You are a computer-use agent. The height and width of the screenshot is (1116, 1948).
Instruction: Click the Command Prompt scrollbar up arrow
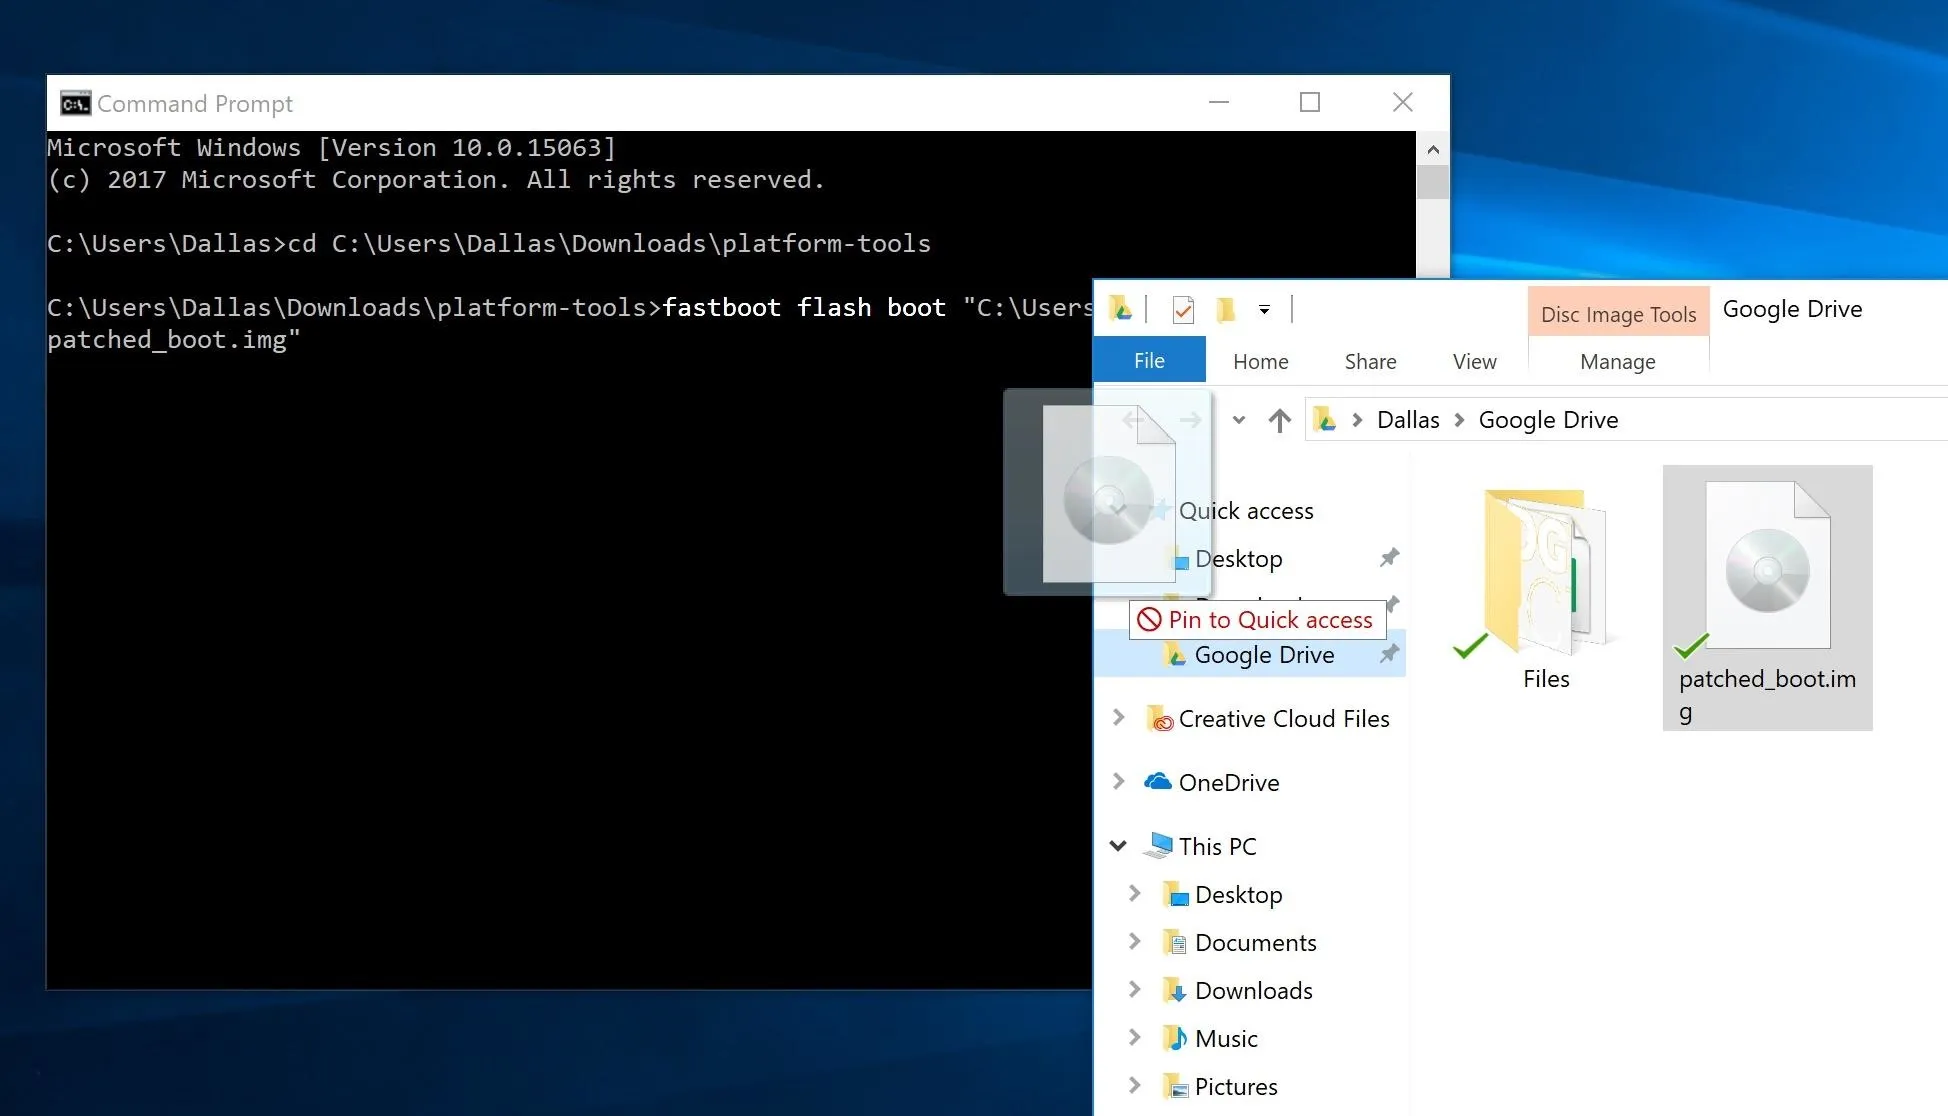pyautogui.click(x=1432, y=149)
